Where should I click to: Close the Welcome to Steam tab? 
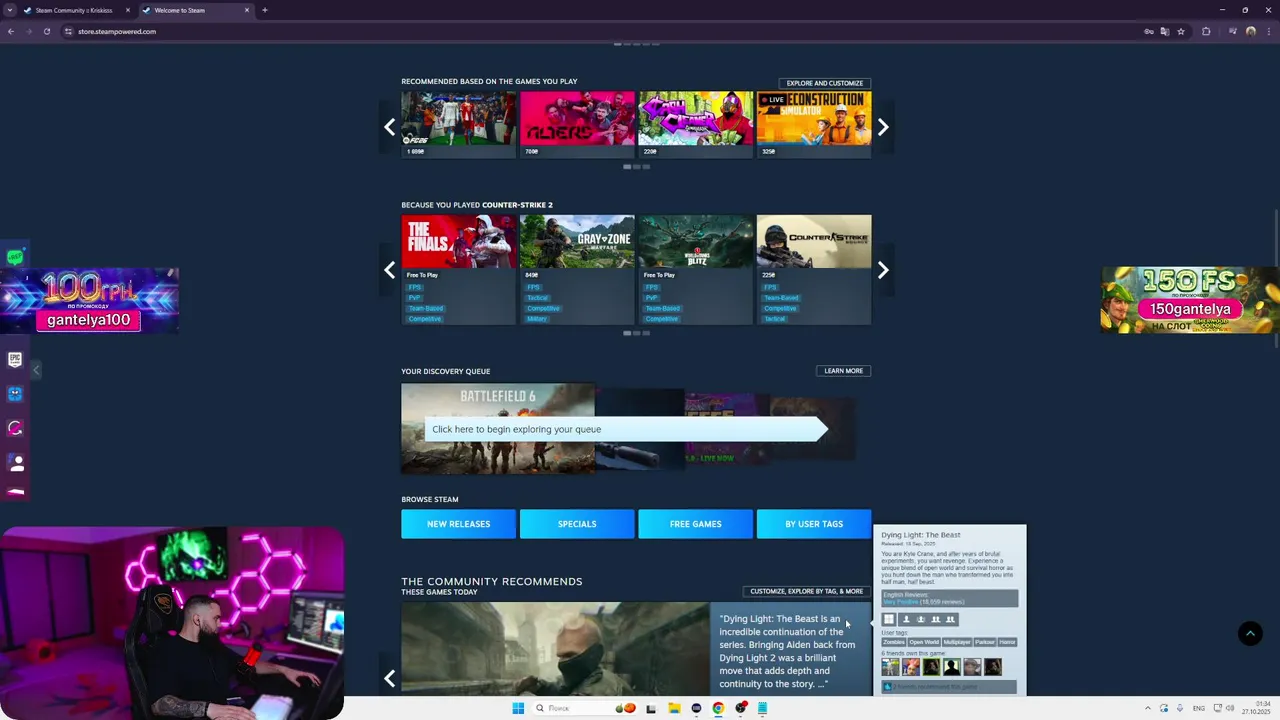tap(247, 10)
